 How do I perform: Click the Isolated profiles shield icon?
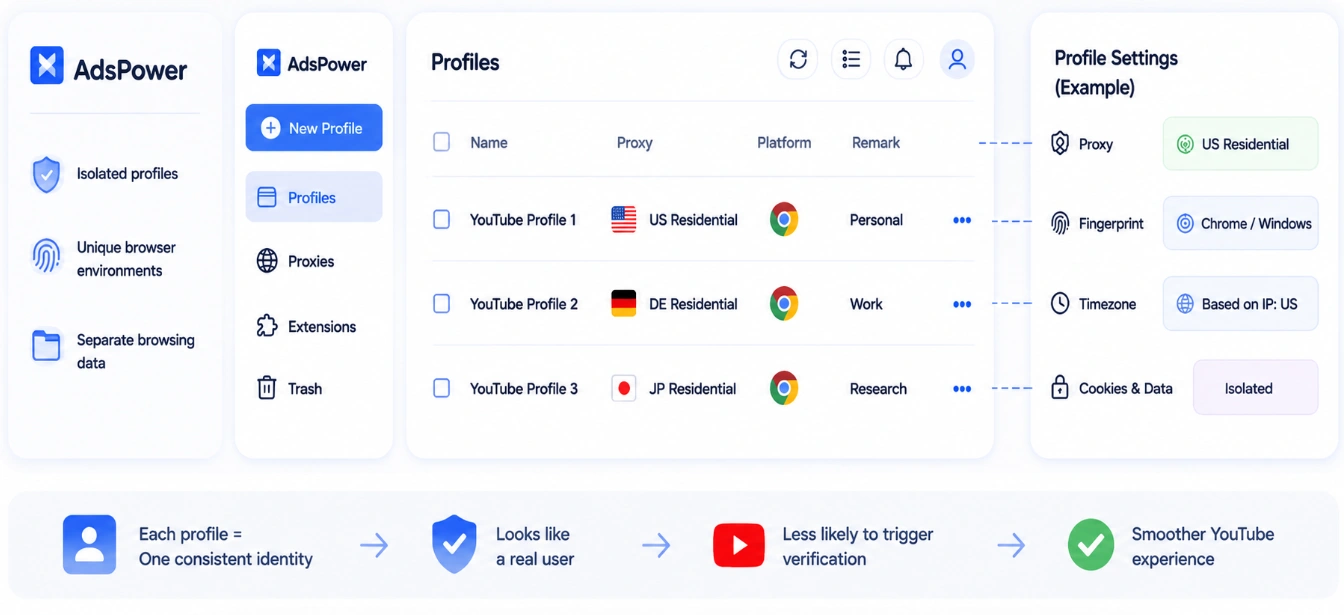tap(46, 174)
